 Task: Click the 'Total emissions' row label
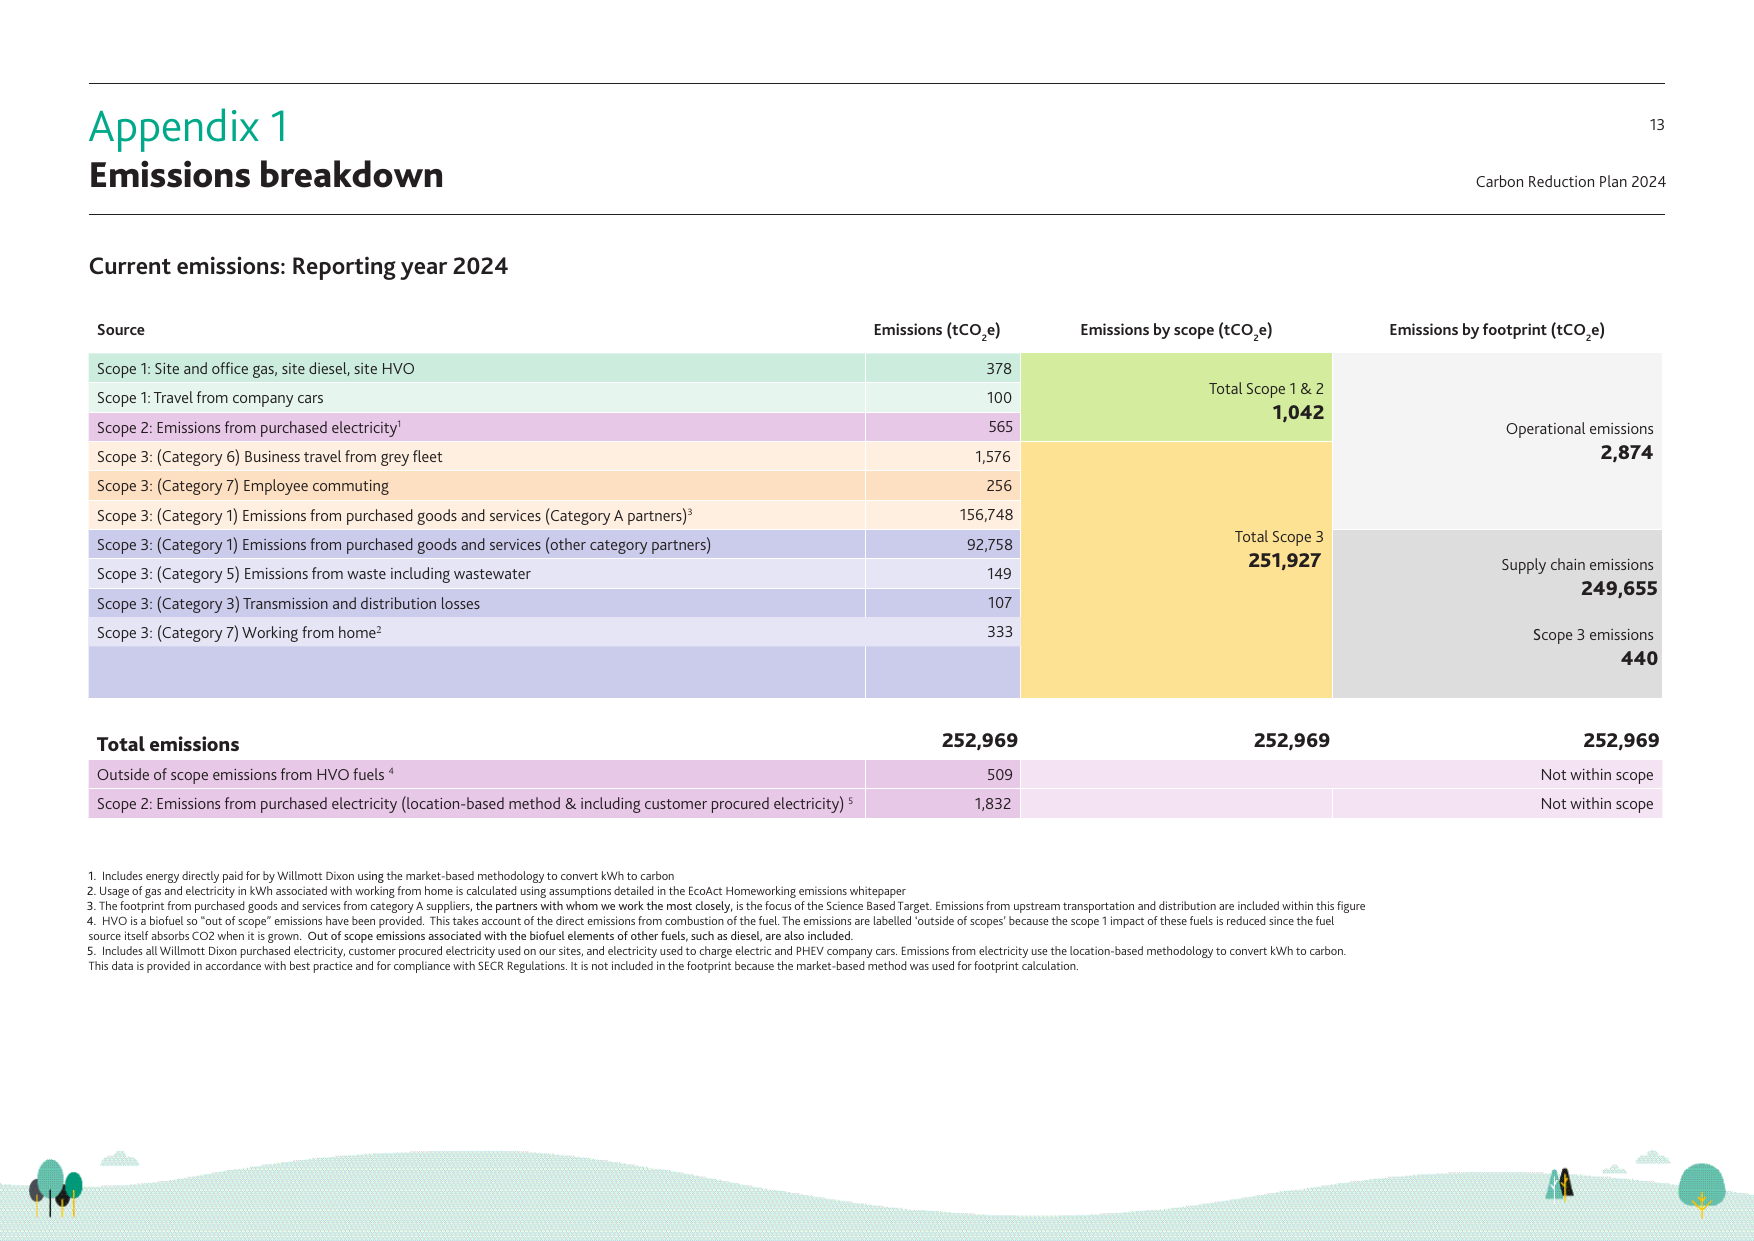point(168,744)
